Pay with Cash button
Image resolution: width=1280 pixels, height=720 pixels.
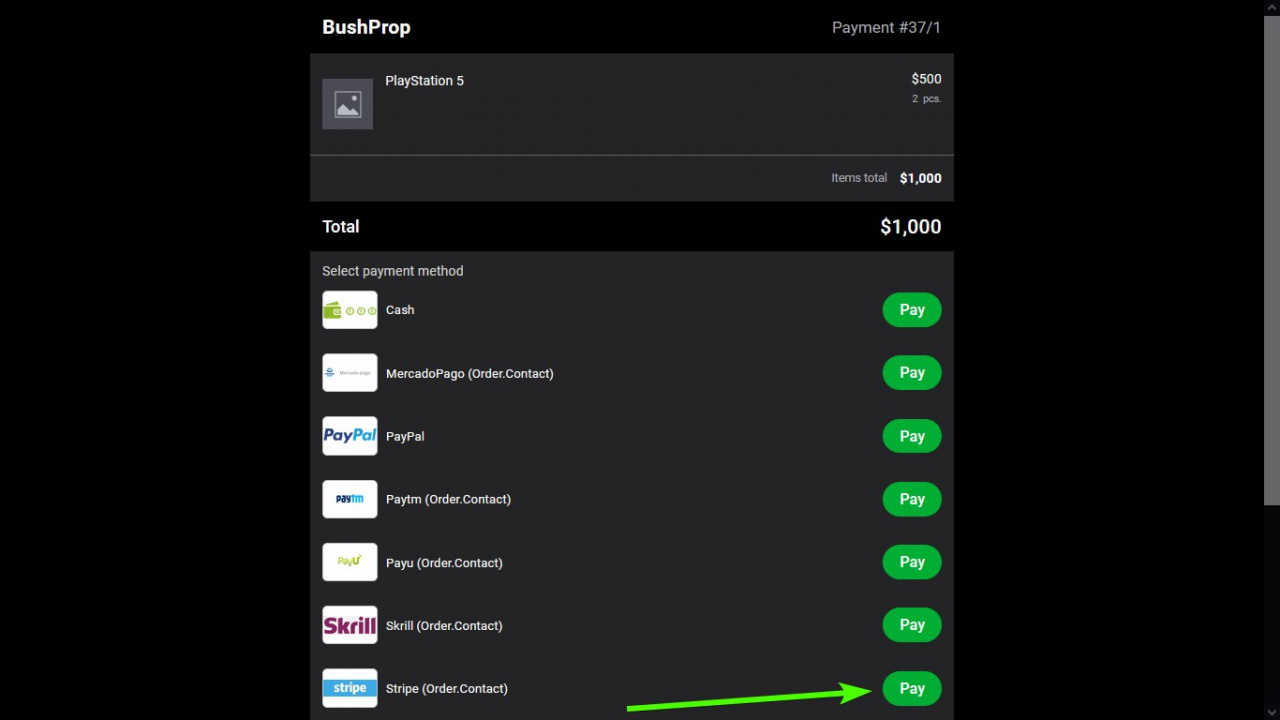[912, 310]
